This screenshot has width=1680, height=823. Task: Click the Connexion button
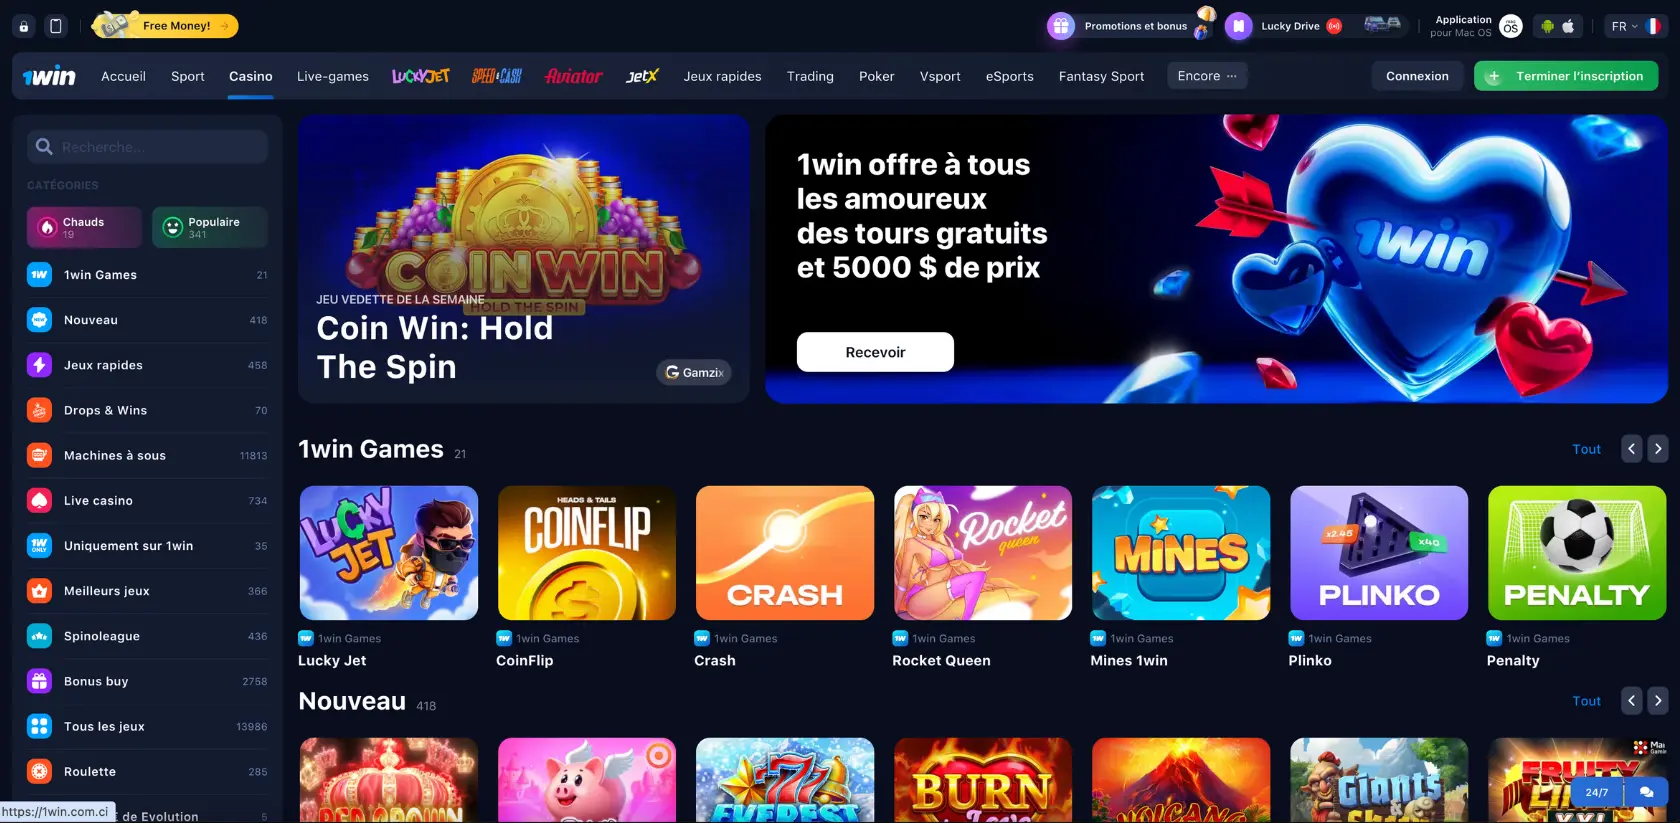[x=1417, y=76]
